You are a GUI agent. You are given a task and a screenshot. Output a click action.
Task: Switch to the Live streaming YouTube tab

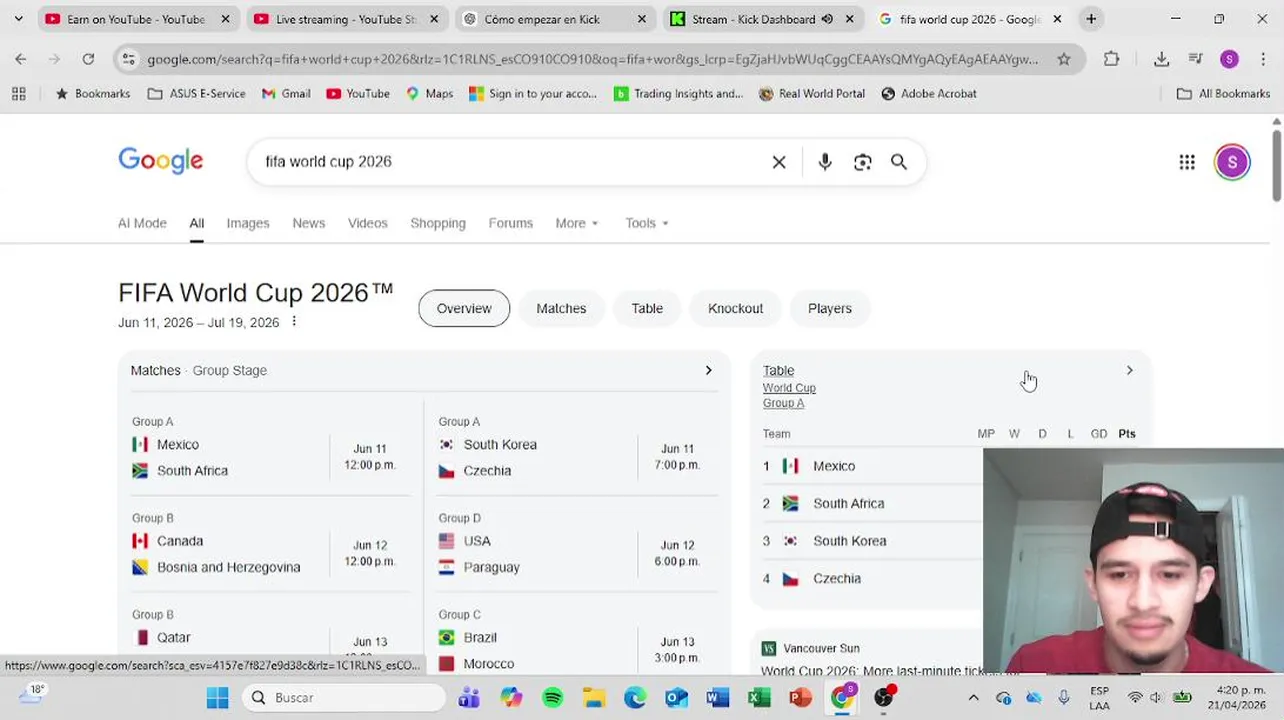(x=346, y=19)
